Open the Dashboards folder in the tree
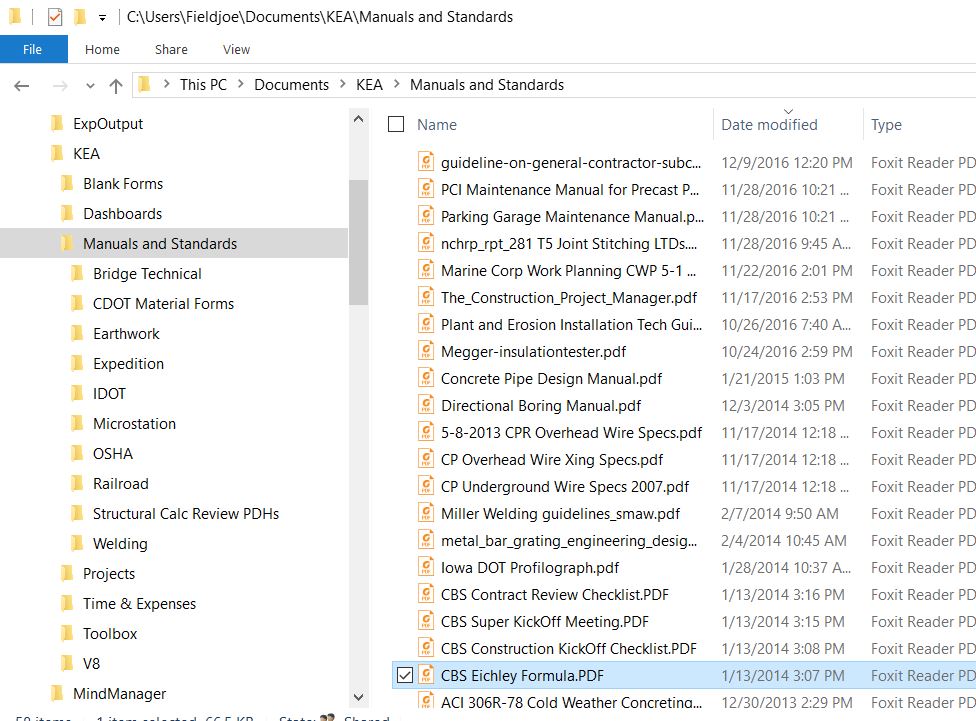The width and height of the screenshot is (976, 721). point(122,214)
